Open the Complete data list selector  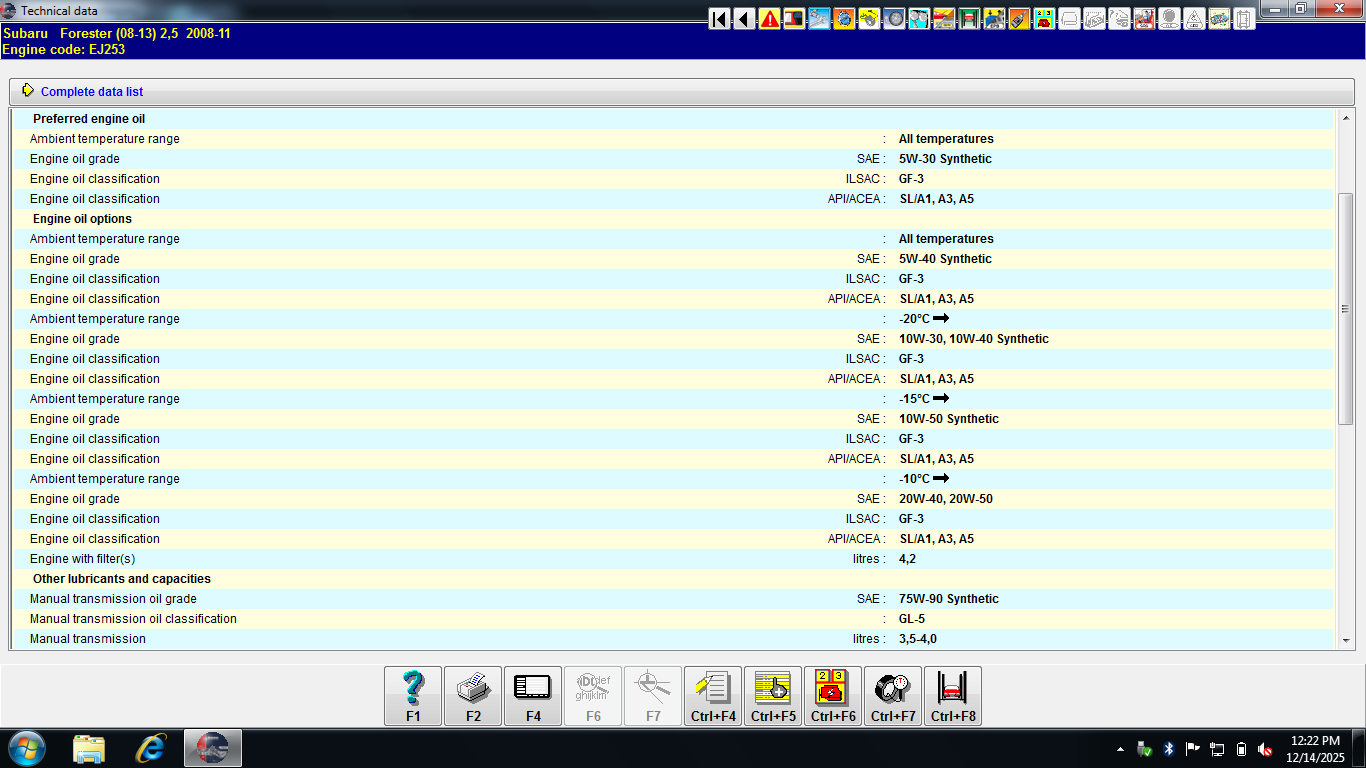coord(683,91)
